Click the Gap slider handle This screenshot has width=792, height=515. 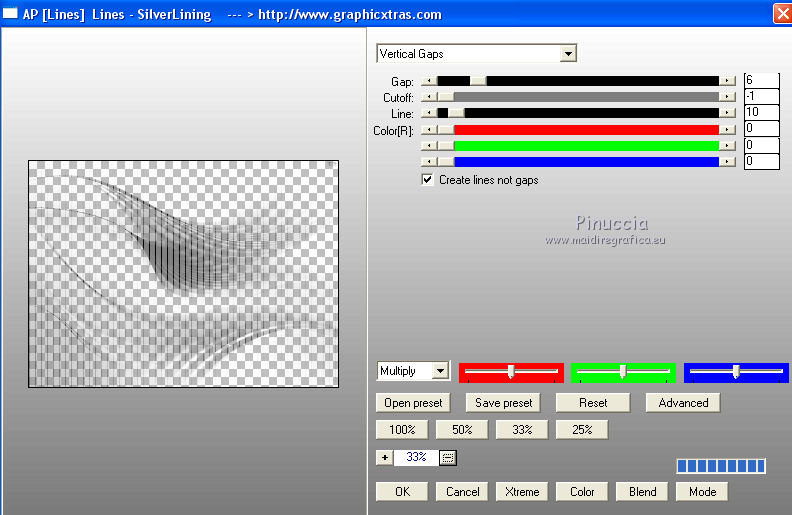pyautogui.click(x=478, y=81)
